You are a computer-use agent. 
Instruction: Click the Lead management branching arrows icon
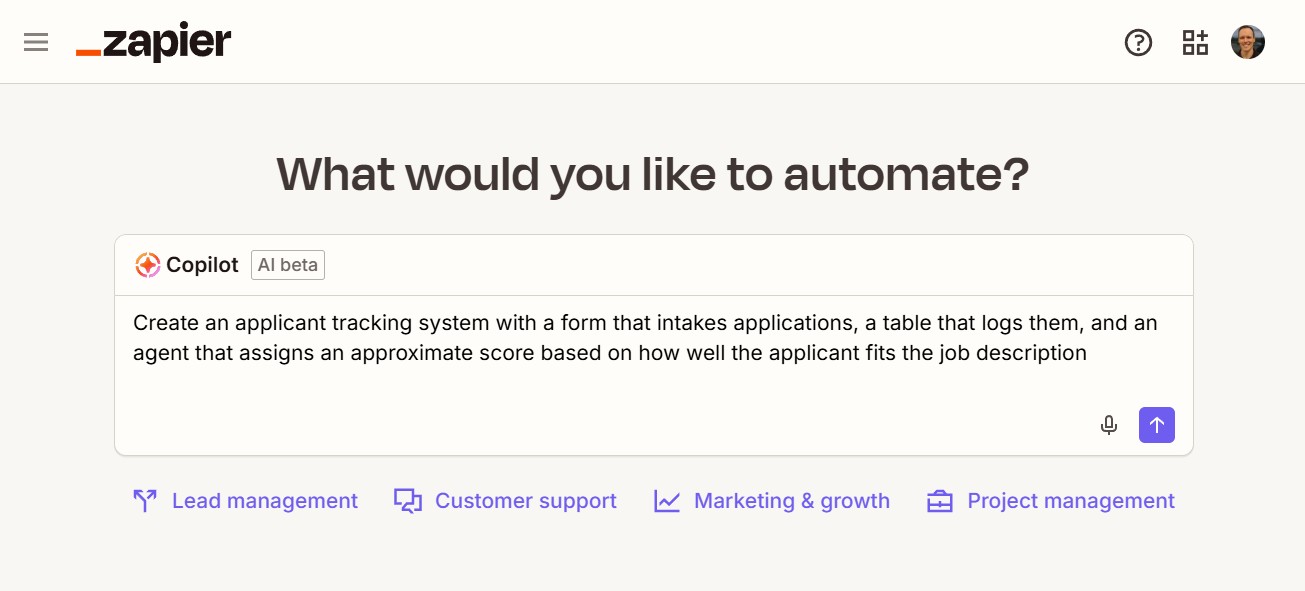145,500
